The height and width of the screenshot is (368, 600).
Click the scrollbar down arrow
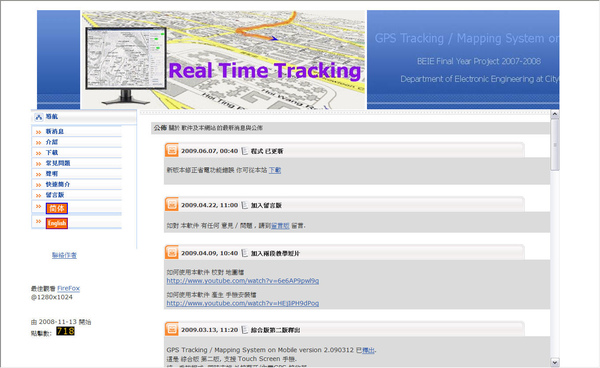pyautogui.click(x=554, y=362)
